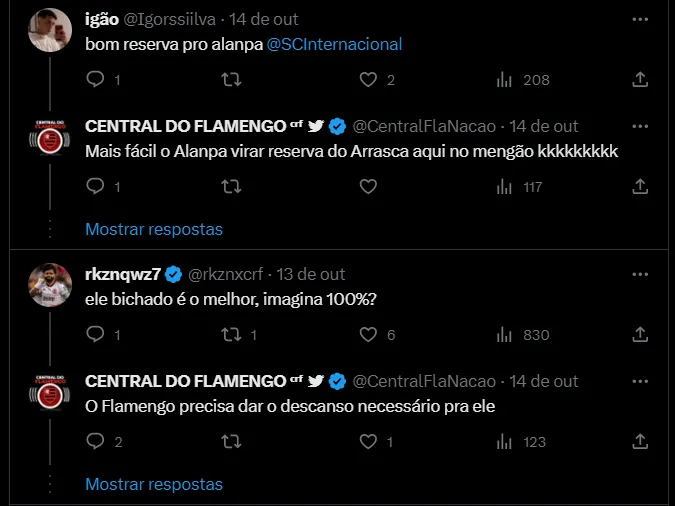Retweet the 'Mais fácil o Alanpa' reply
Screen dimensions: 675x506
click(x=231, y=186)
